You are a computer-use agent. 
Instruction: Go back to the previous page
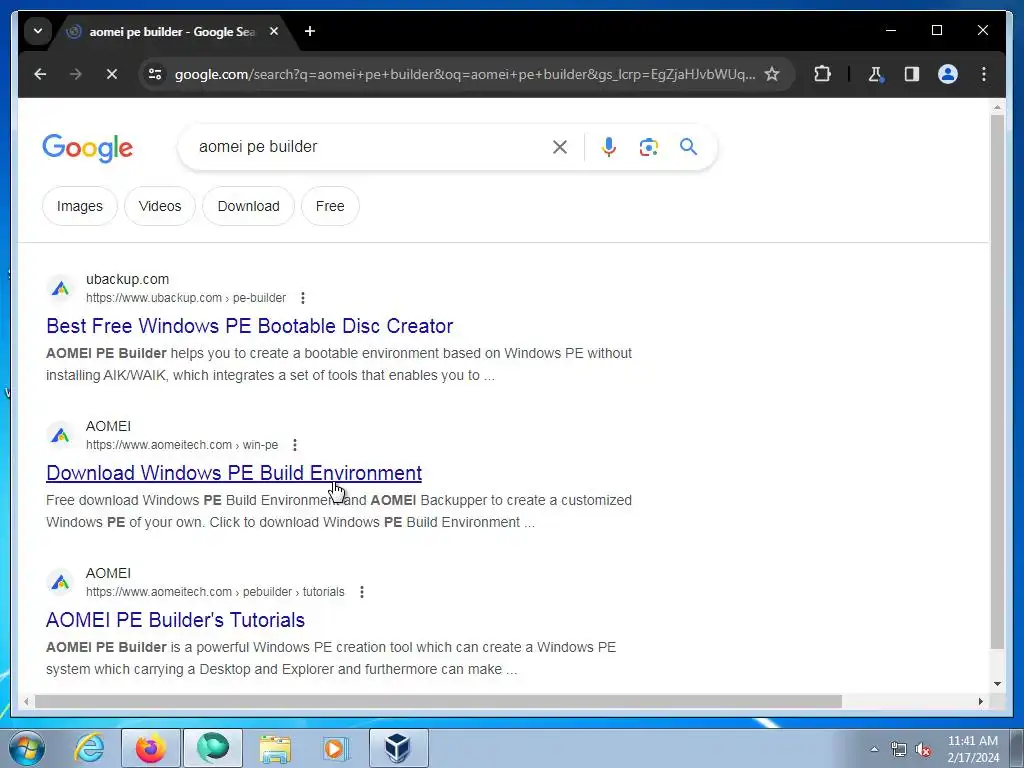coord(40,74)
